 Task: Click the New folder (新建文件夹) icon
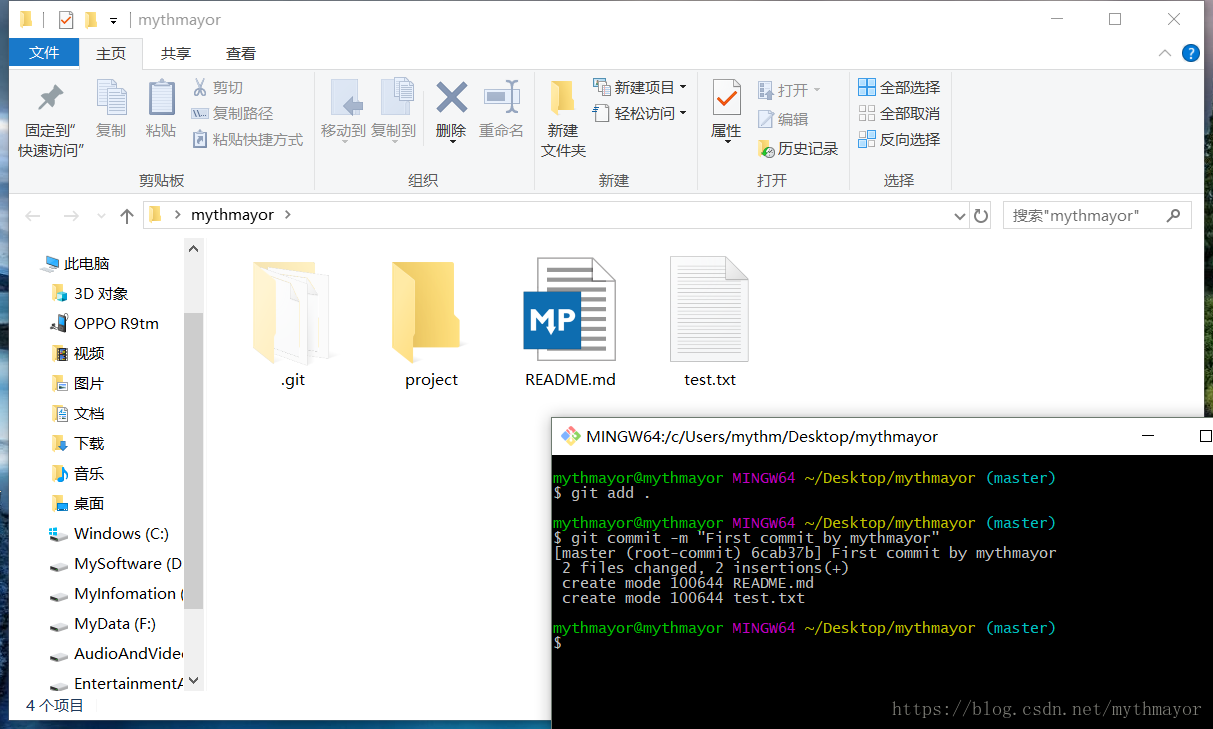pyautogui.click(x=563, y=98)
